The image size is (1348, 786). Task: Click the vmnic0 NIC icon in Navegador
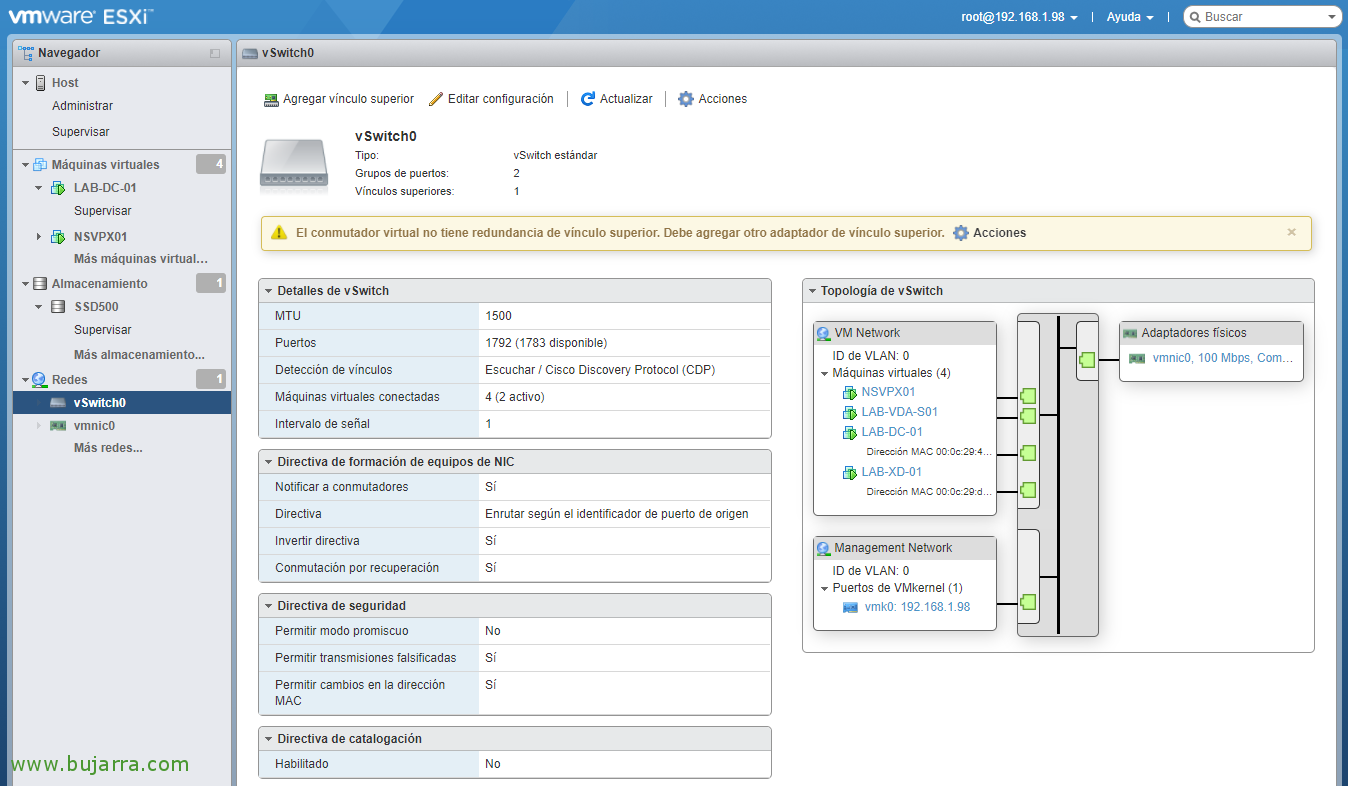[x=58, y=426]
